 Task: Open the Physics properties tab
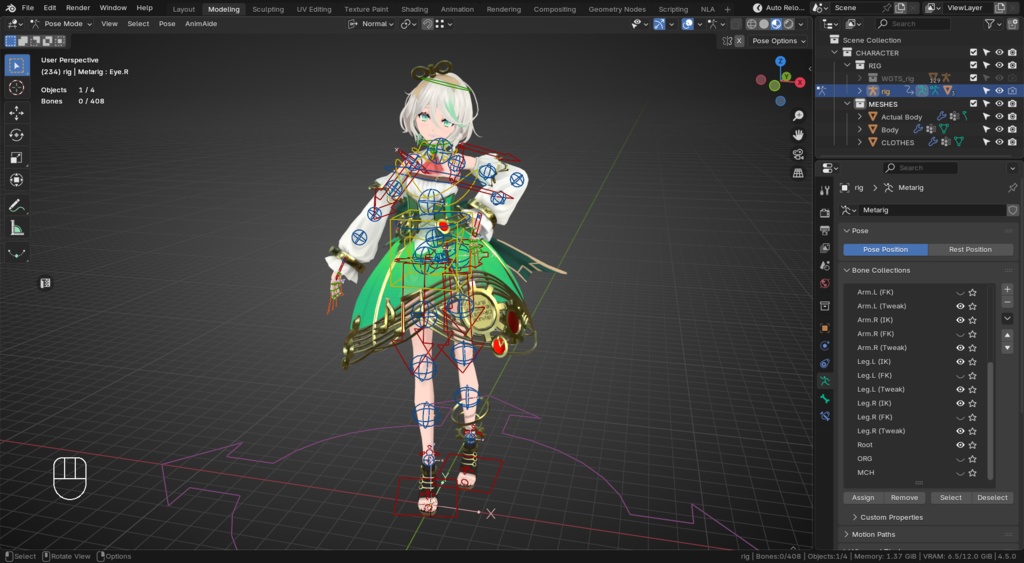[825, 346]
